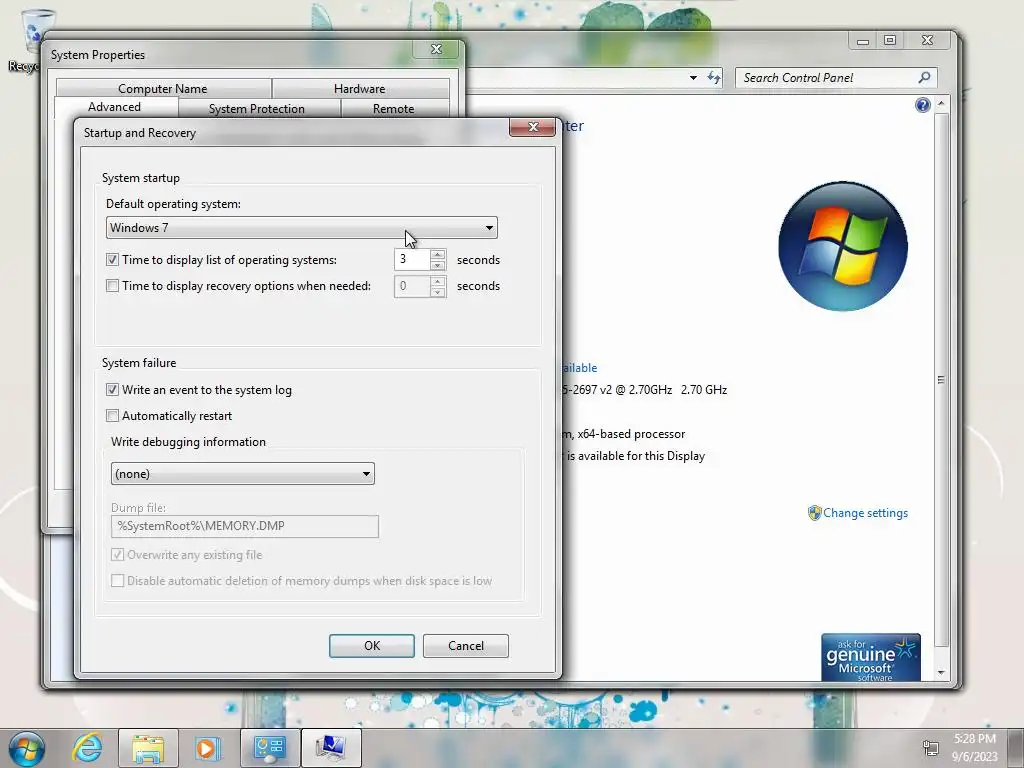This screenshot has height=768, width=1024.
Task: Click the refresh arrows next to the address bar
Action: pyautogui.click(x=714, y=78)
